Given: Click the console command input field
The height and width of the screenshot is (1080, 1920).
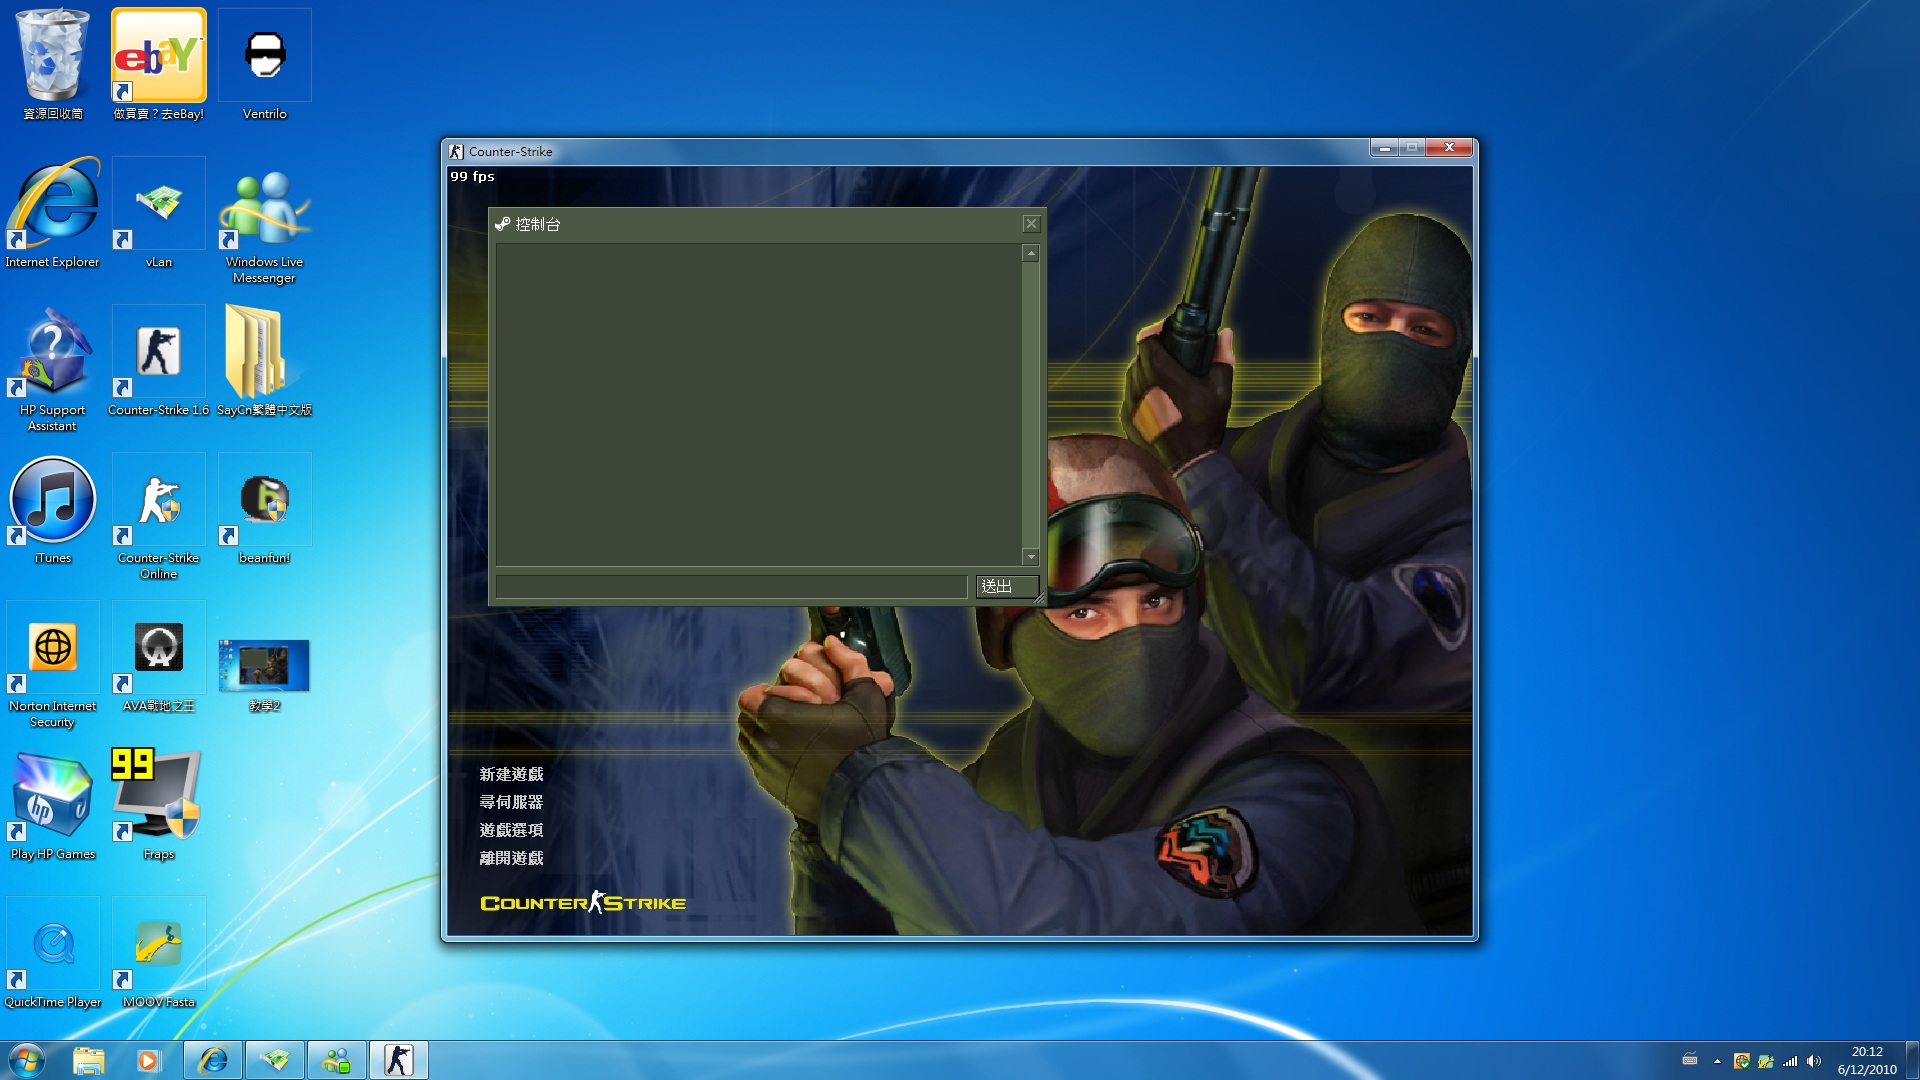Looking at the screenshot, I should click(730, 586).
